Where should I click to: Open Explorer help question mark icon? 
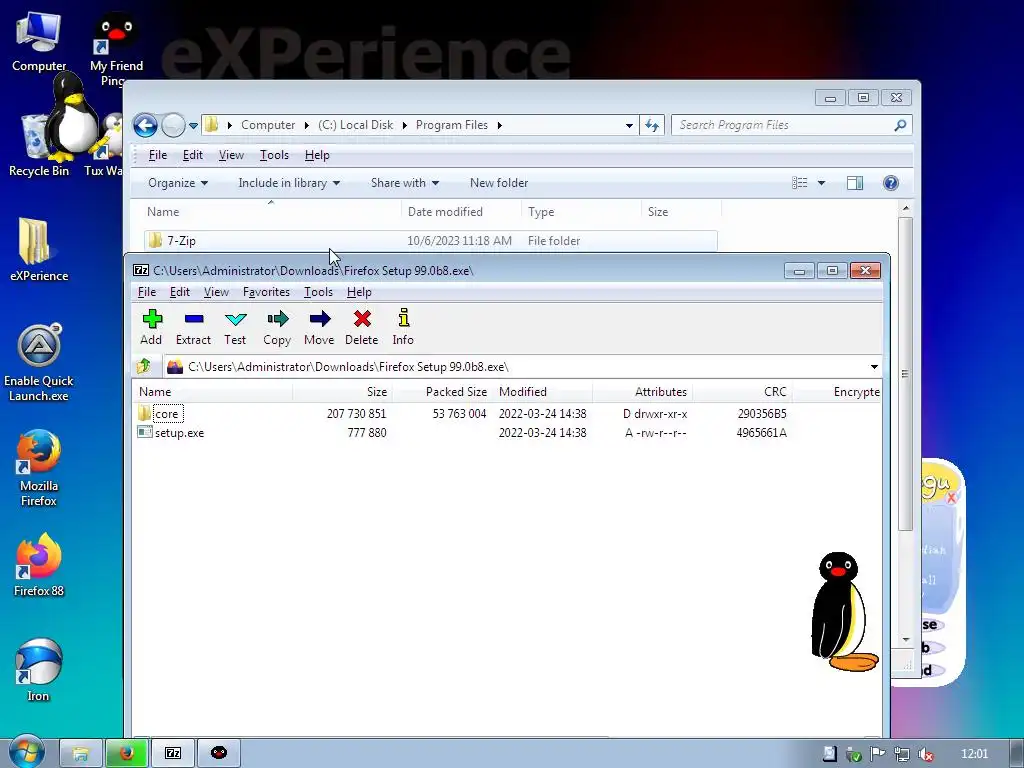(x=891, y=183)
